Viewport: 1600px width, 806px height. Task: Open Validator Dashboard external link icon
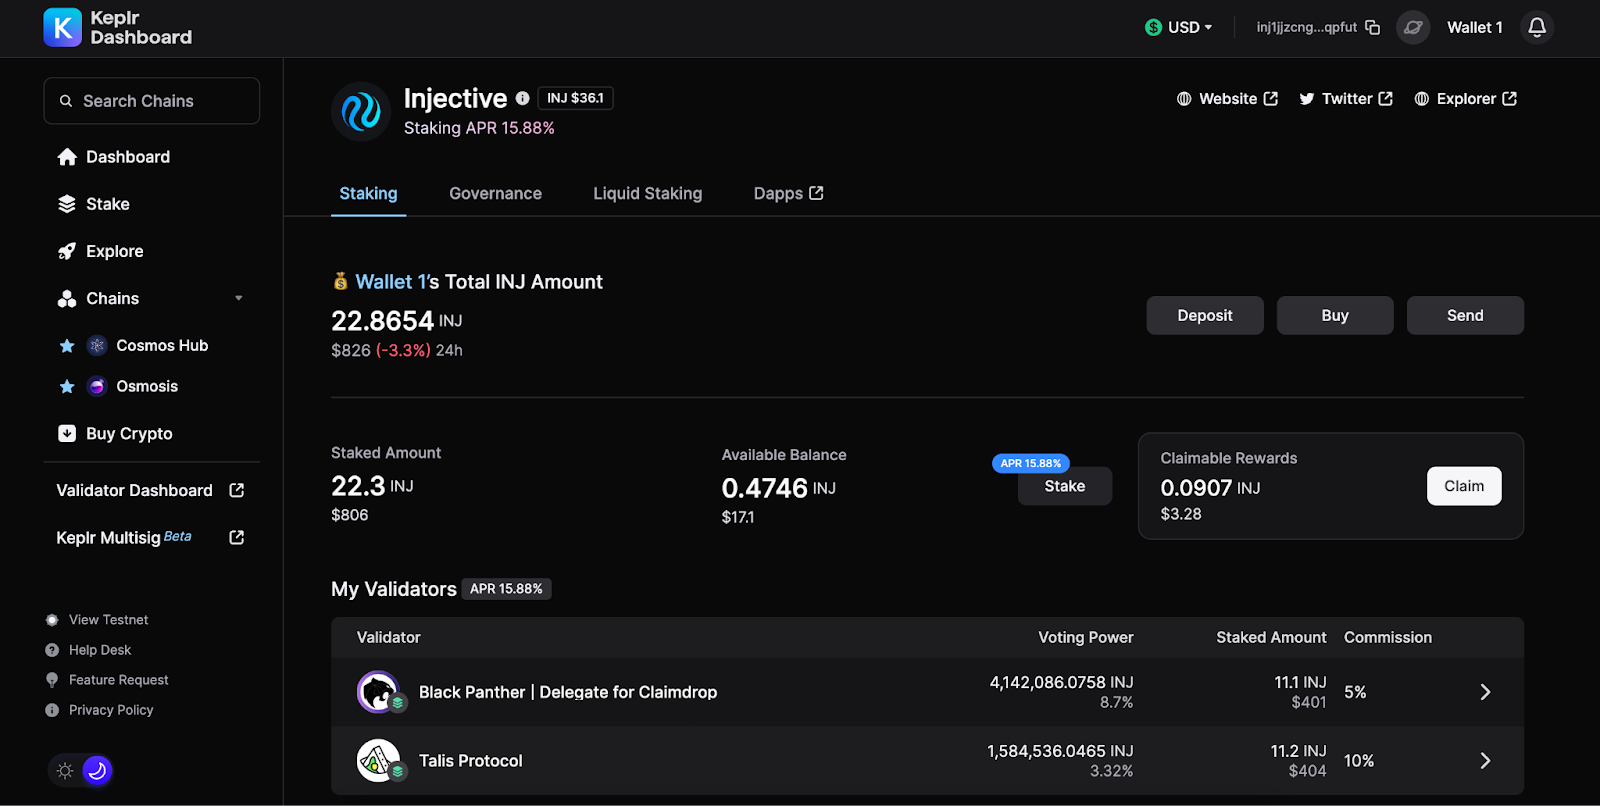(237, 490)
